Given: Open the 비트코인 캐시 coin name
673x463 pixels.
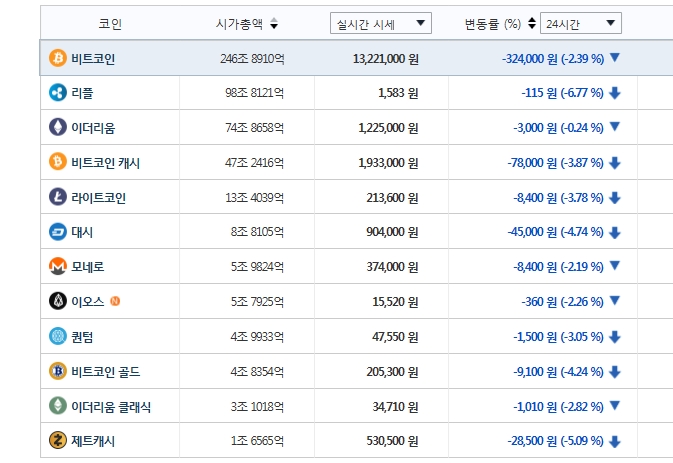Looking at the screenshot, I should [x=106, y=163].
